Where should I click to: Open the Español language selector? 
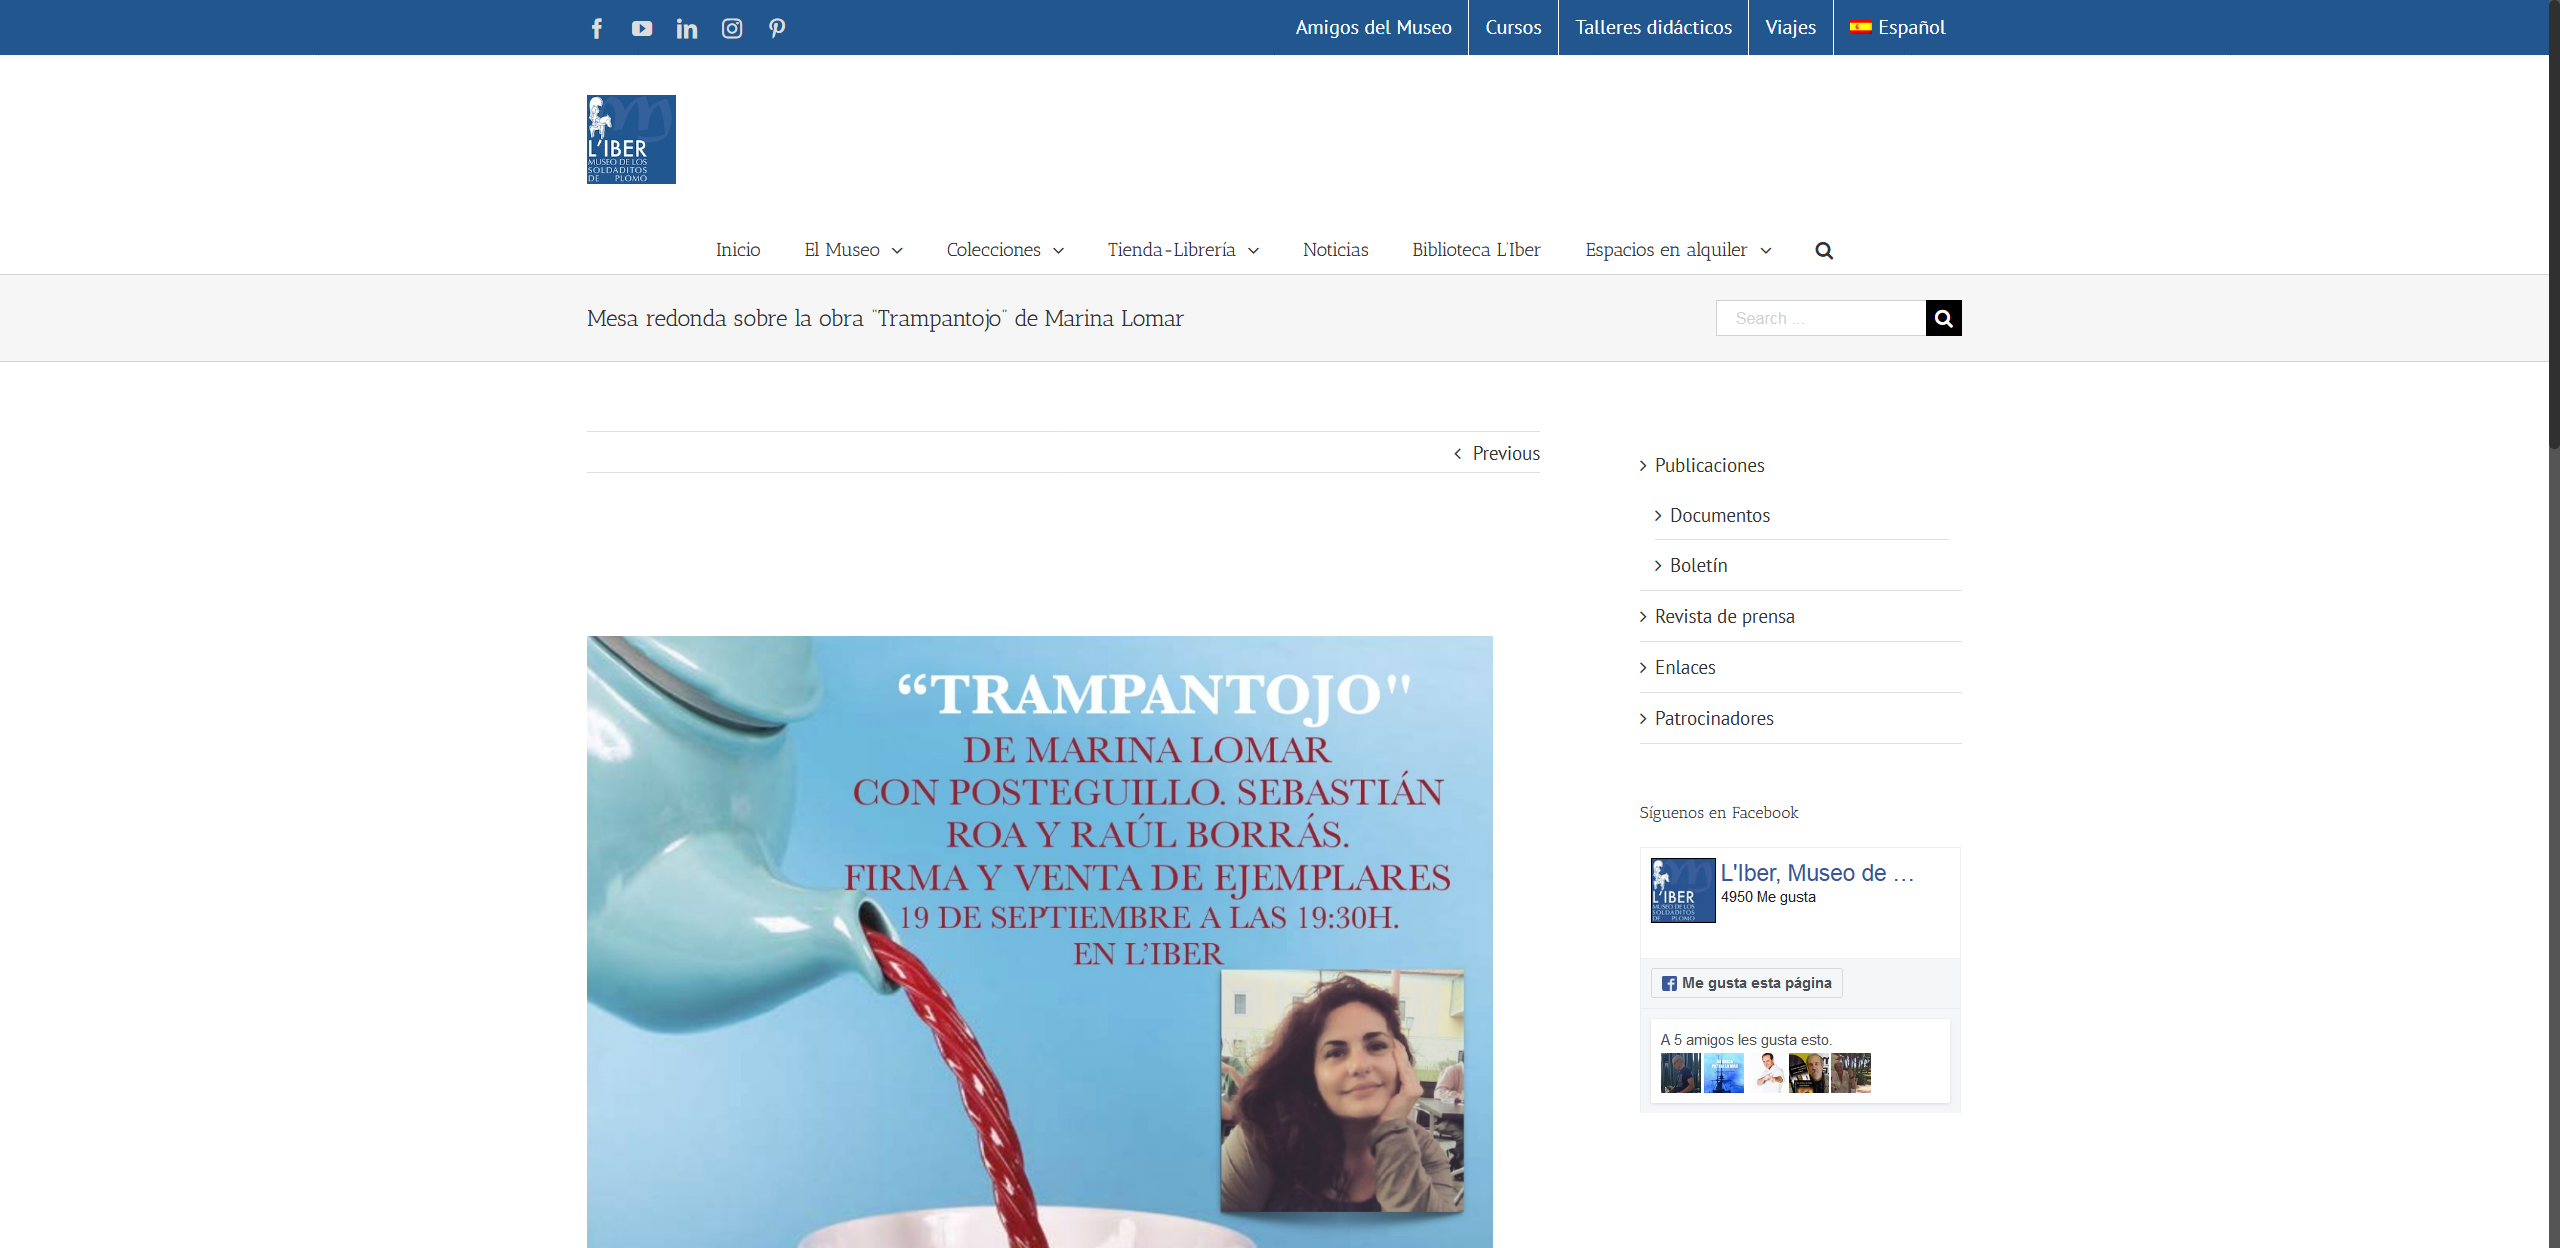1897,27
